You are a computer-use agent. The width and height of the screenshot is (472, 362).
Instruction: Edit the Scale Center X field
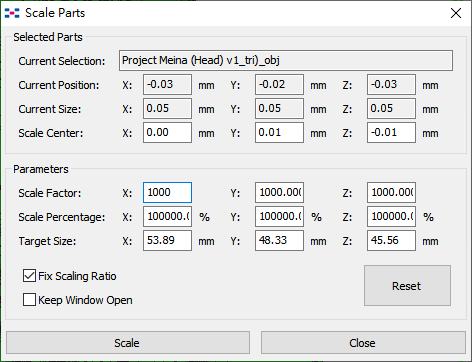167,133
